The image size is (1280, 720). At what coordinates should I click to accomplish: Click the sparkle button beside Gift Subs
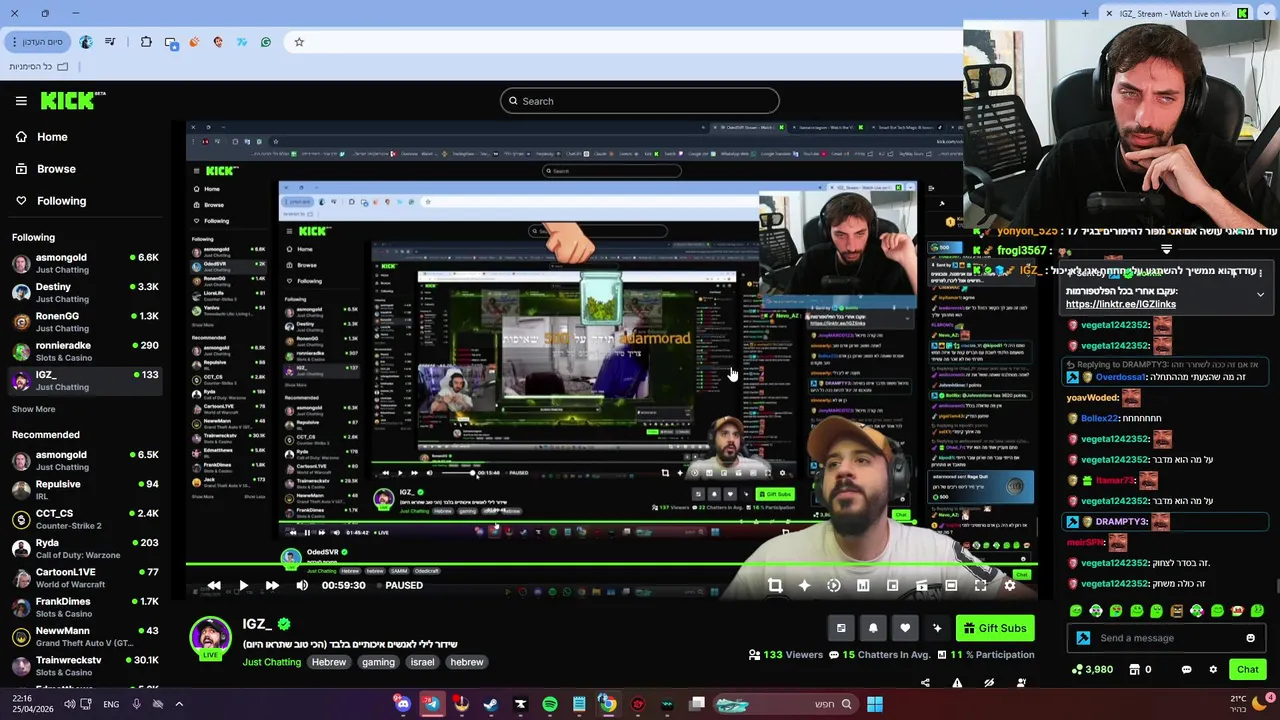click(937, 628)
